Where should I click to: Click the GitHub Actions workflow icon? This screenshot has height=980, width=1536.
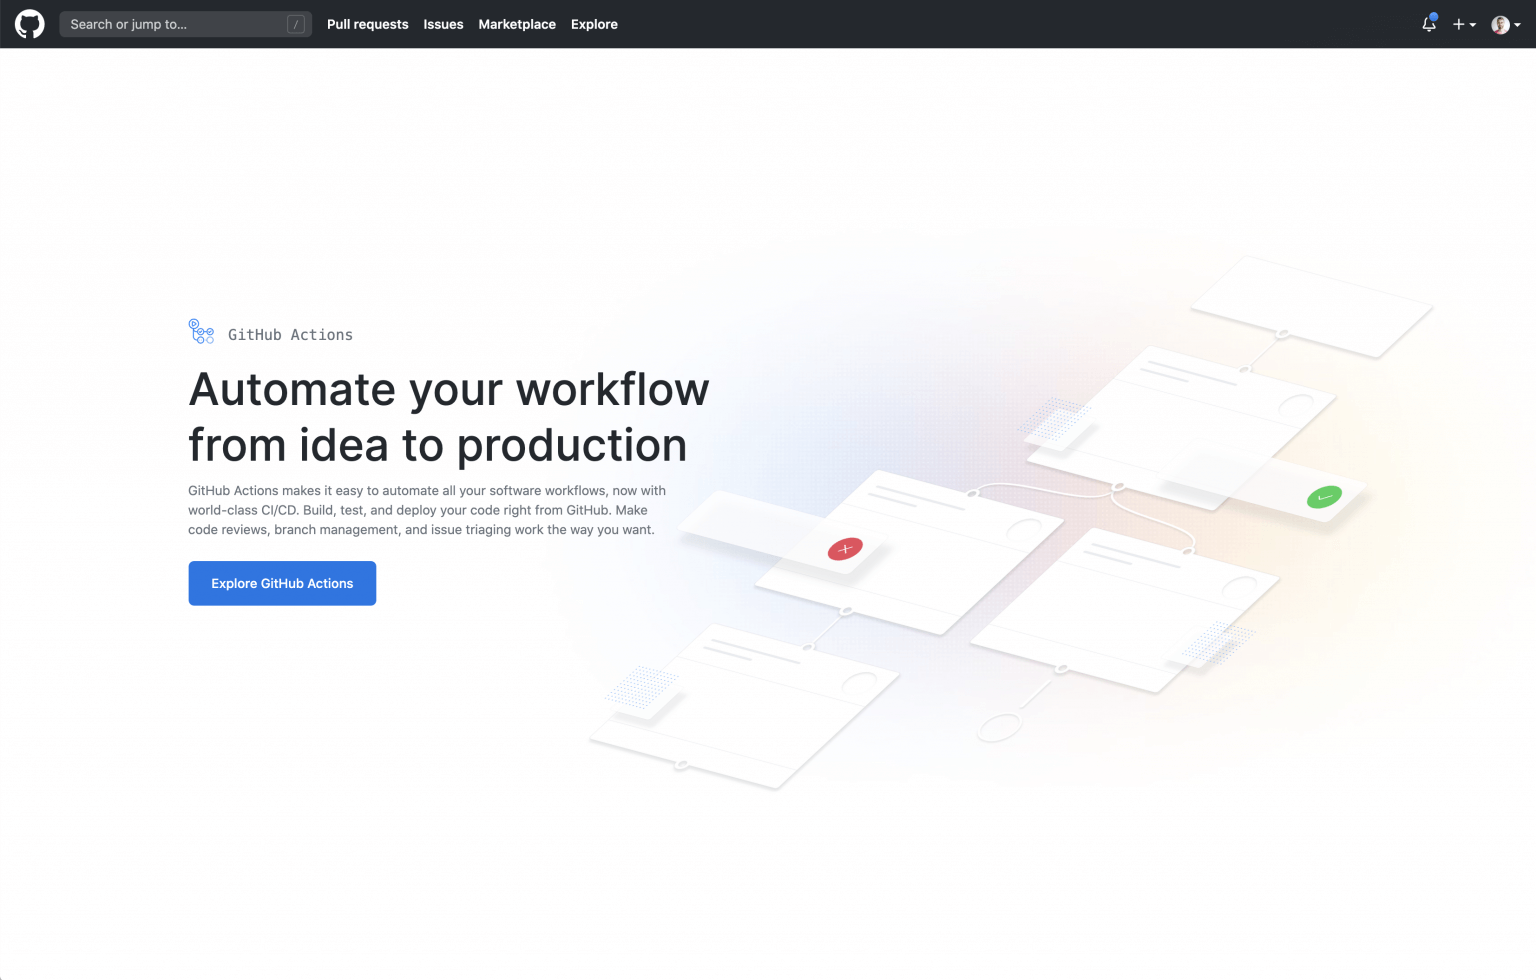coord(201,332)
